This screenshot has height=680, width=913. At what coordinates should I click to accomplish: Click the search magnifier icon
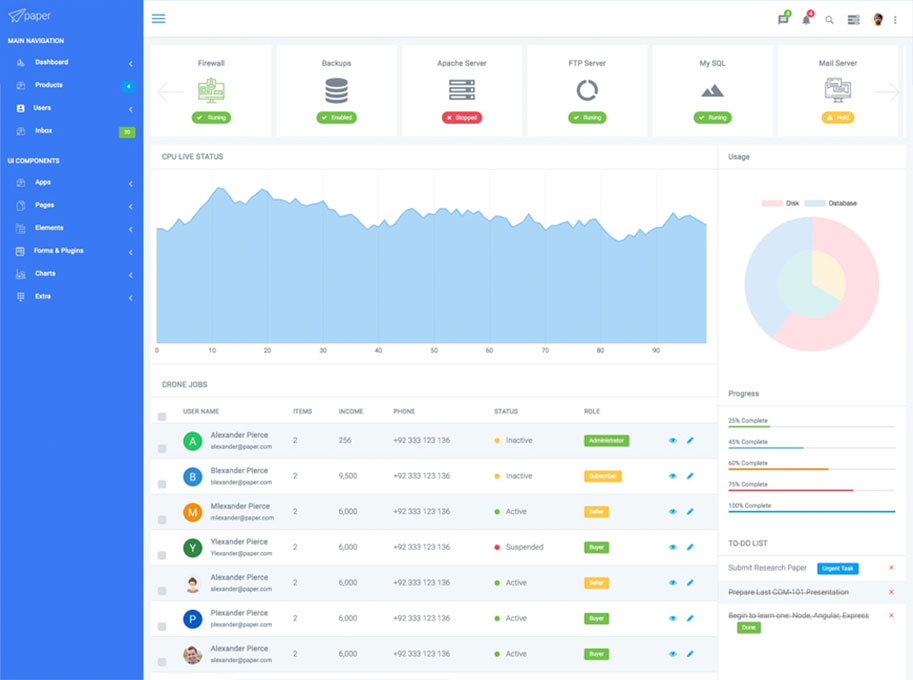[x=829, y=20]
